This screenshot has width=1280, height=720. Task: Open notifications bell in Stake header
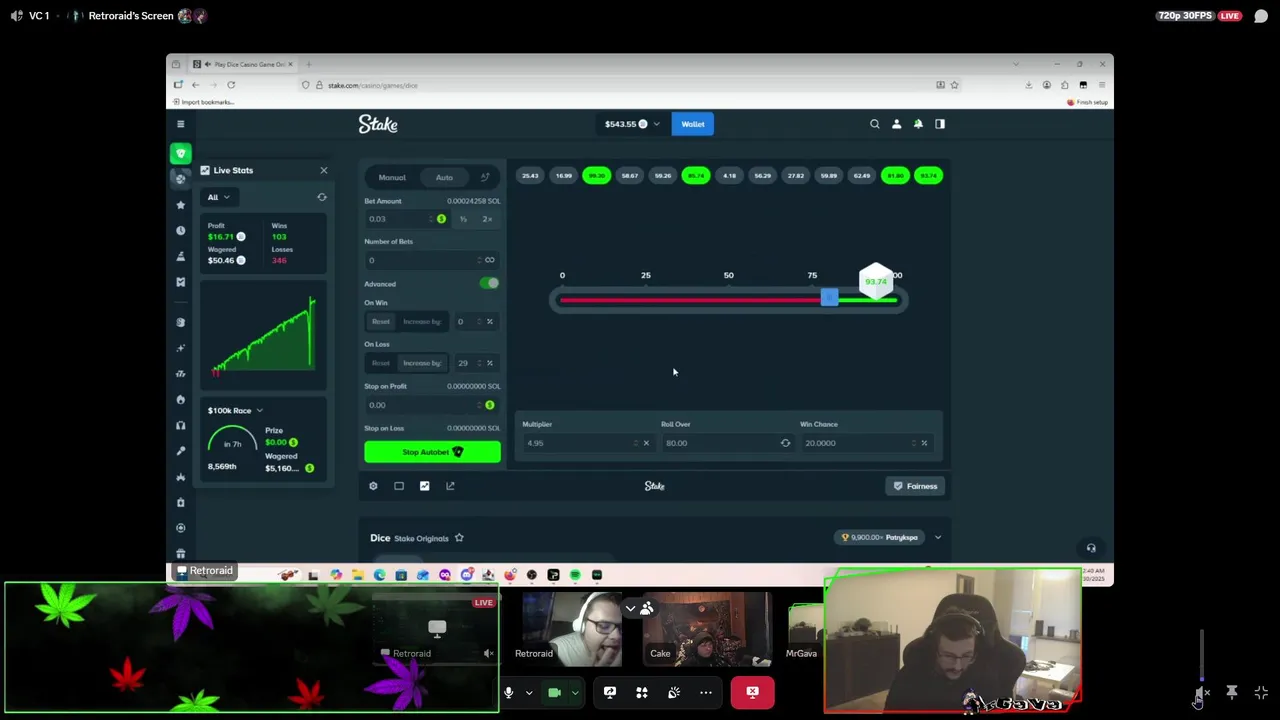click(x=918, y=124)
